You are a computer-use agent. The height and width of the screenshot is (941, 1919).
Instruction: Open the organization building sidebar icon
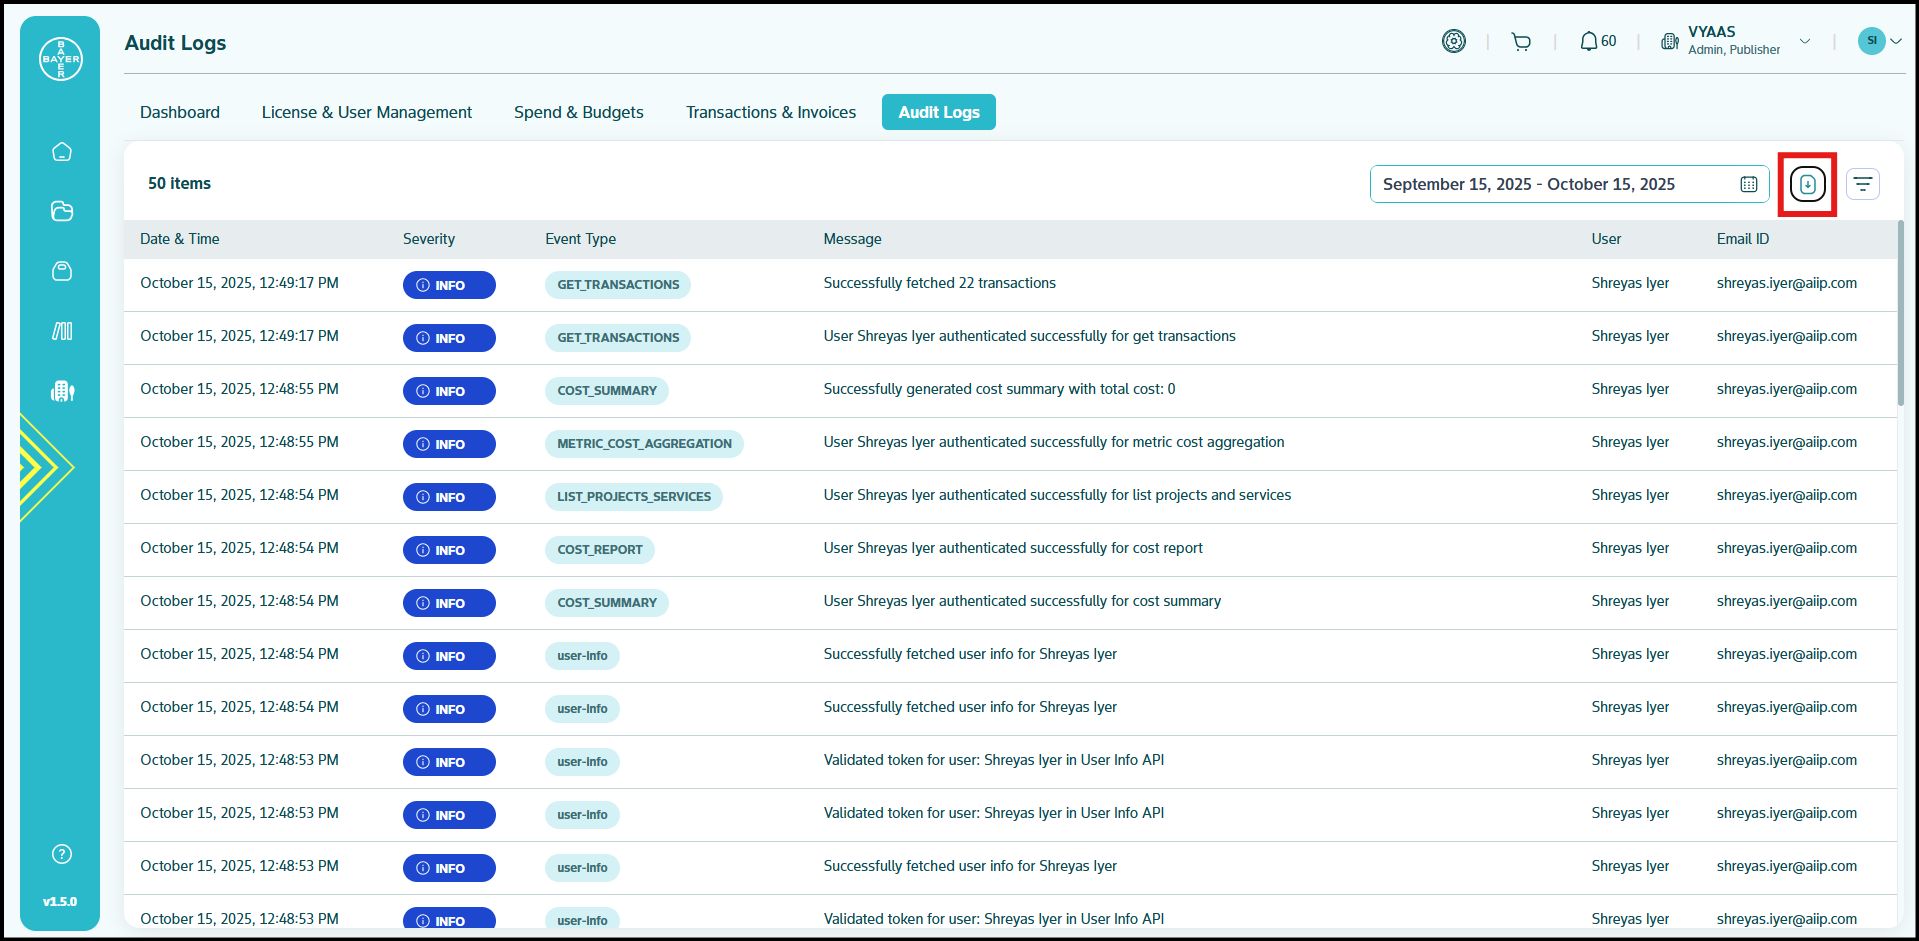(62, 391)
